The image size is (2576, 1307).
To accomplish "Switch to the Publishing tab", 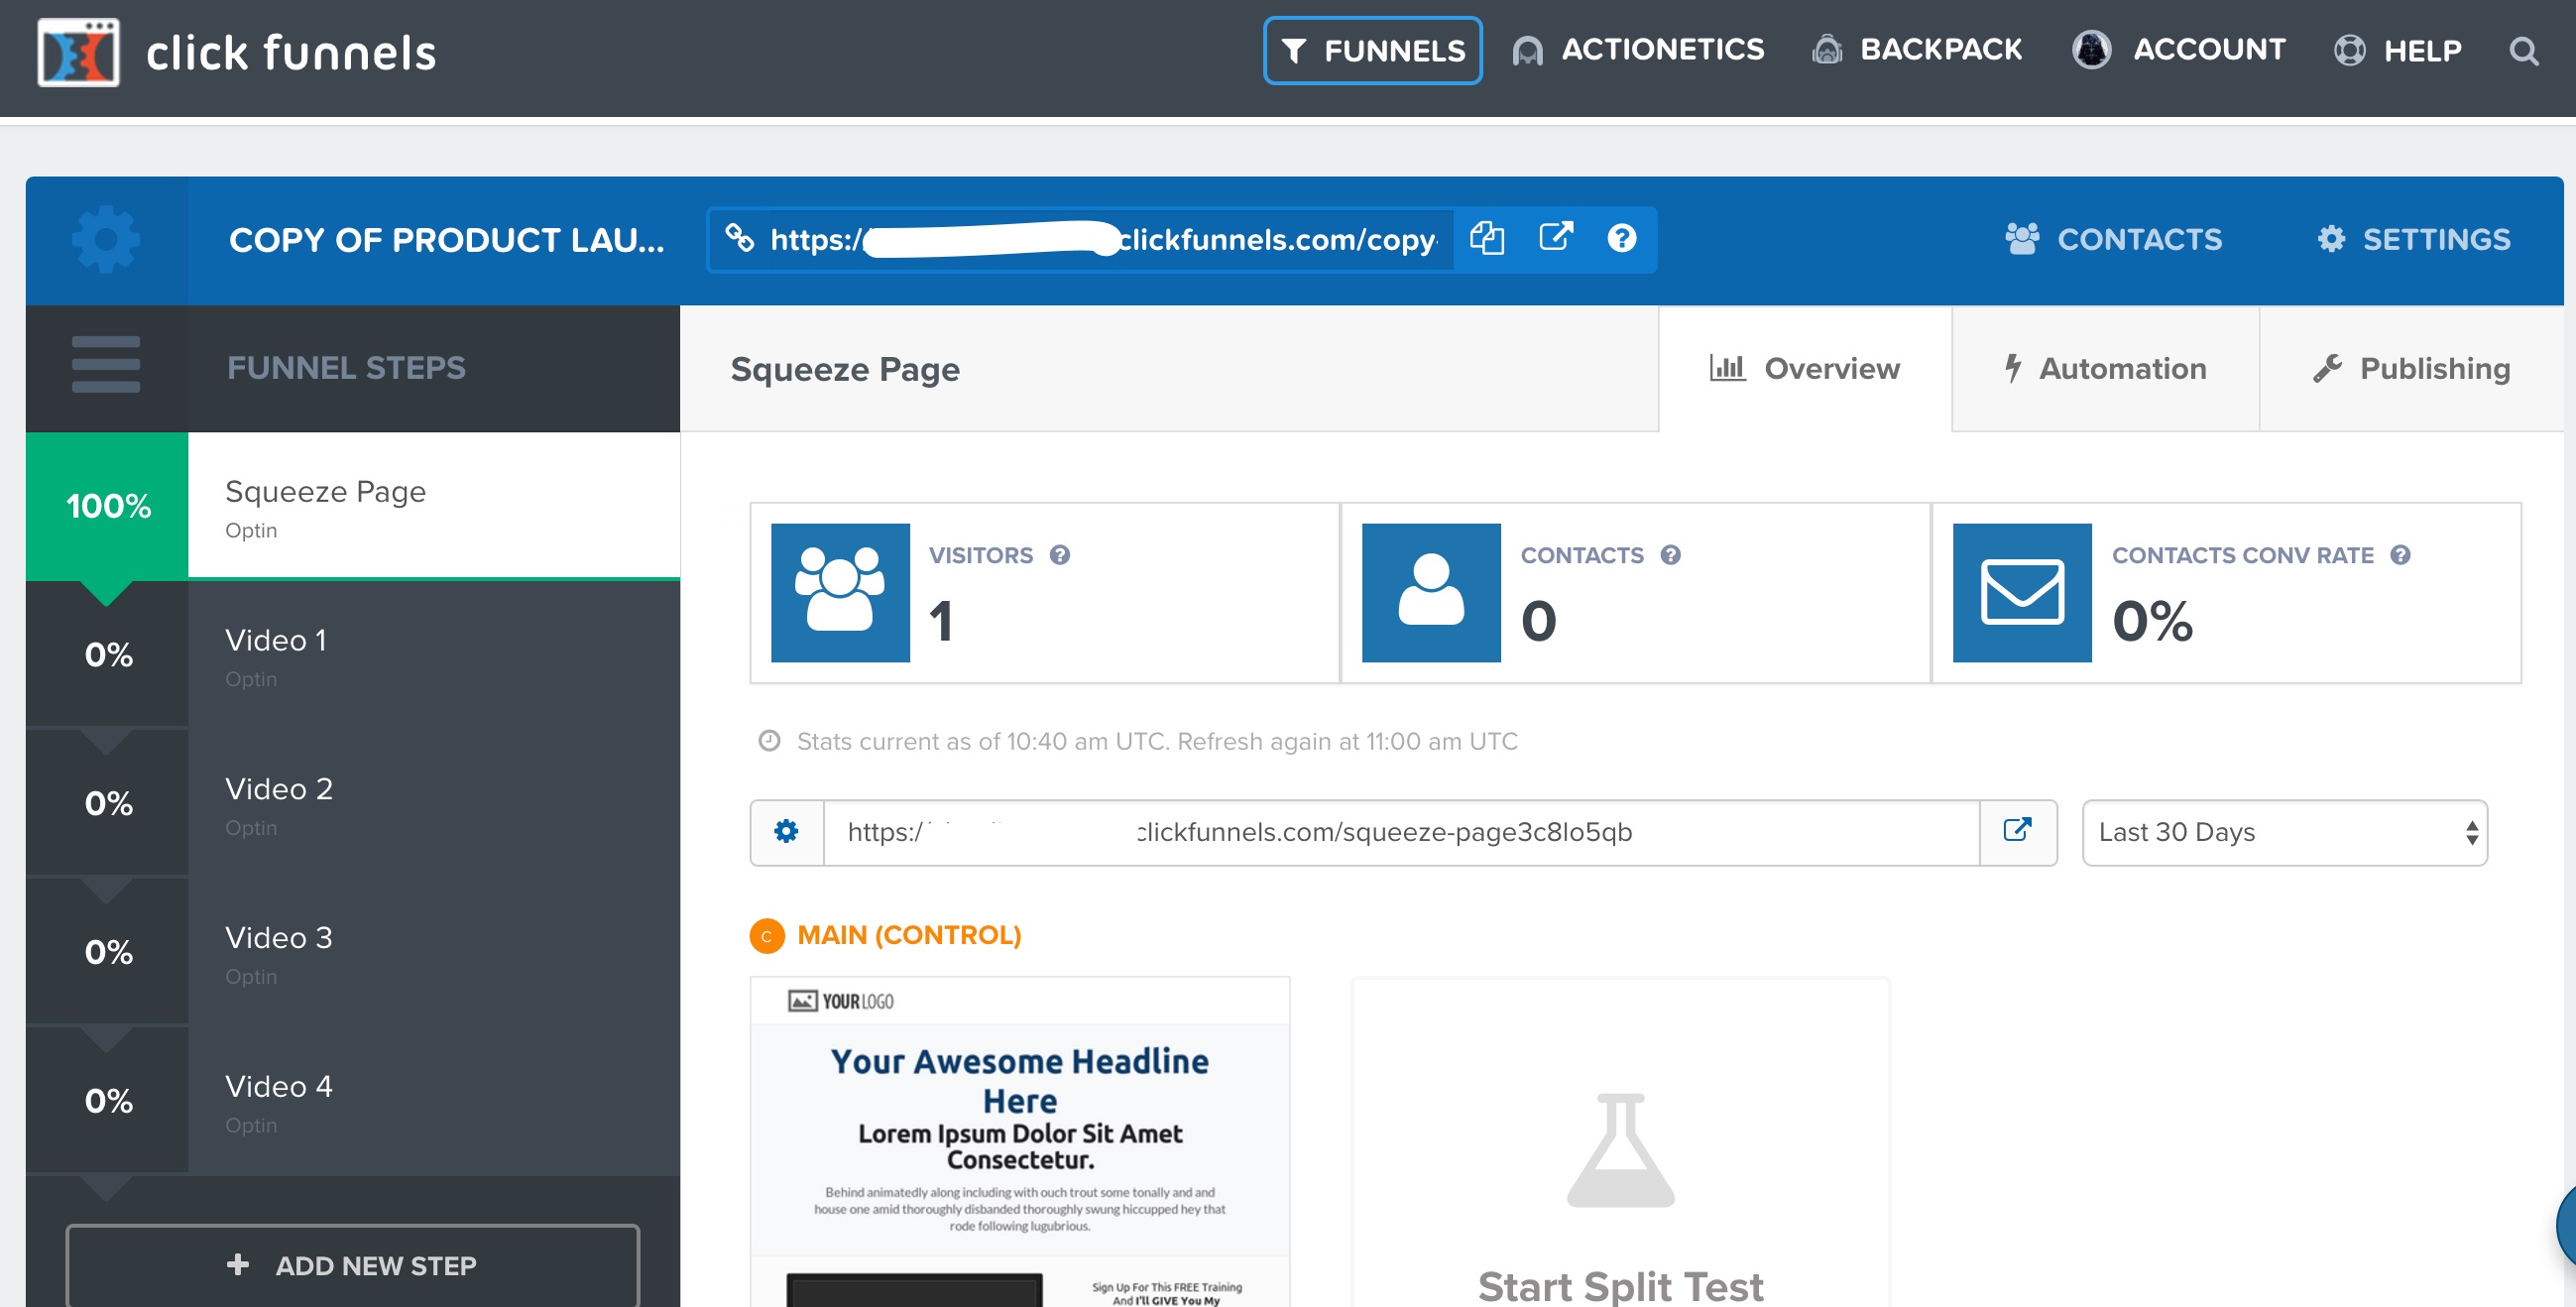I will [2411, 368].
